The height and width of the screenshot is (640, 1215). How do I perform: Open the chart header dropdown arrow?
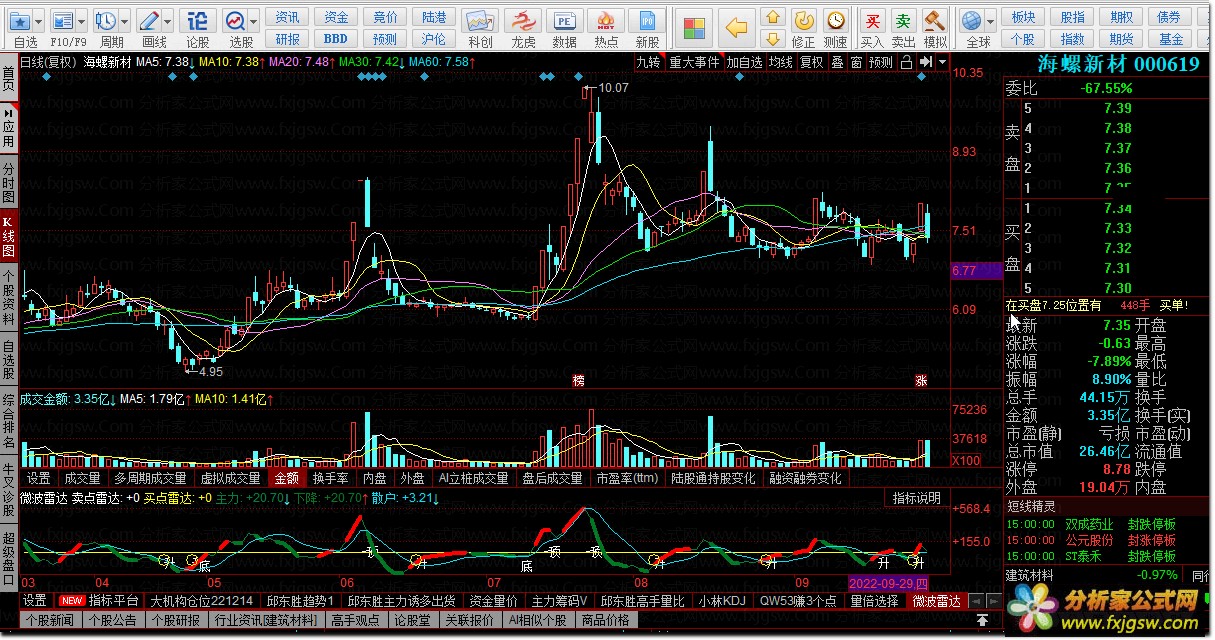pos(942,62)
